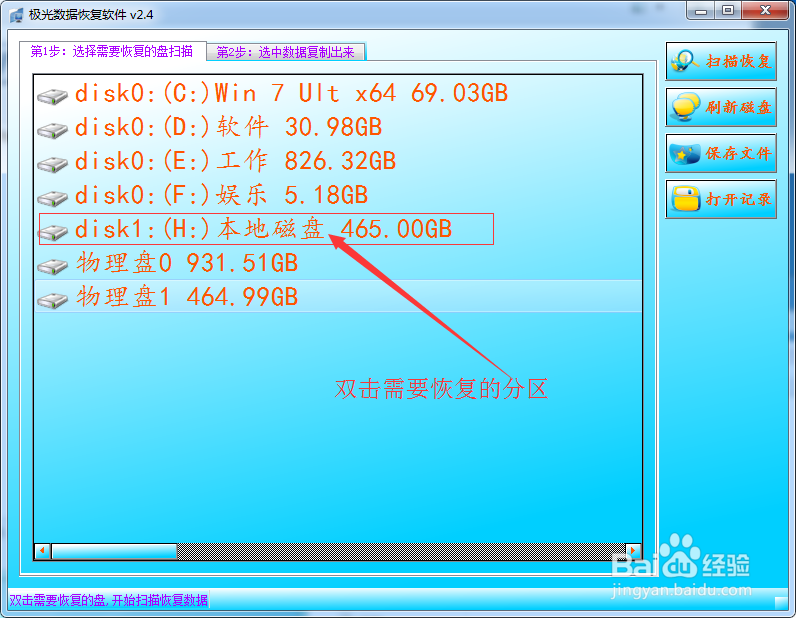Click drive icon beside C: Win 7 row

click(x=52, y=96)
